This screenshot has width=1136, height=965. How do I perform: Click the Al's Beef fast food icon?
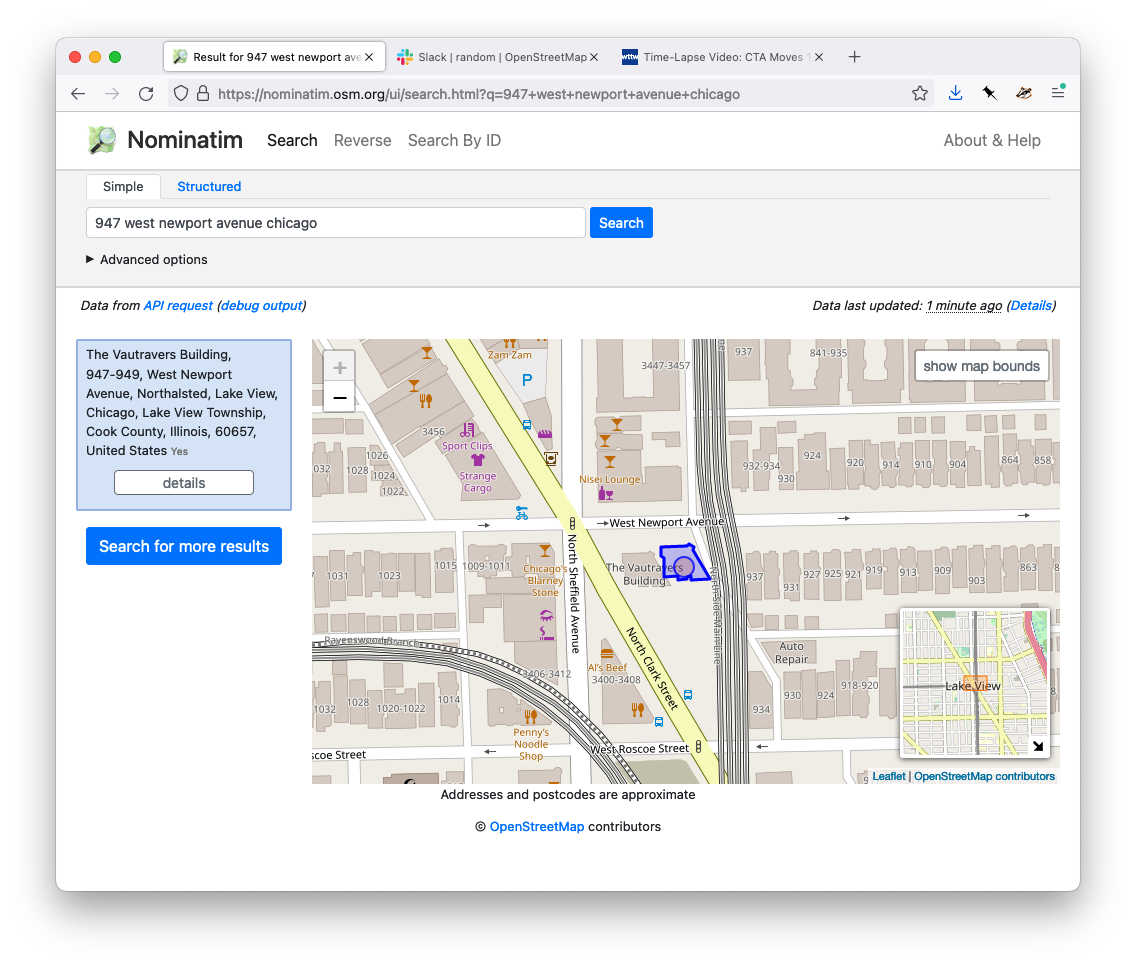(x=607, y=653)
